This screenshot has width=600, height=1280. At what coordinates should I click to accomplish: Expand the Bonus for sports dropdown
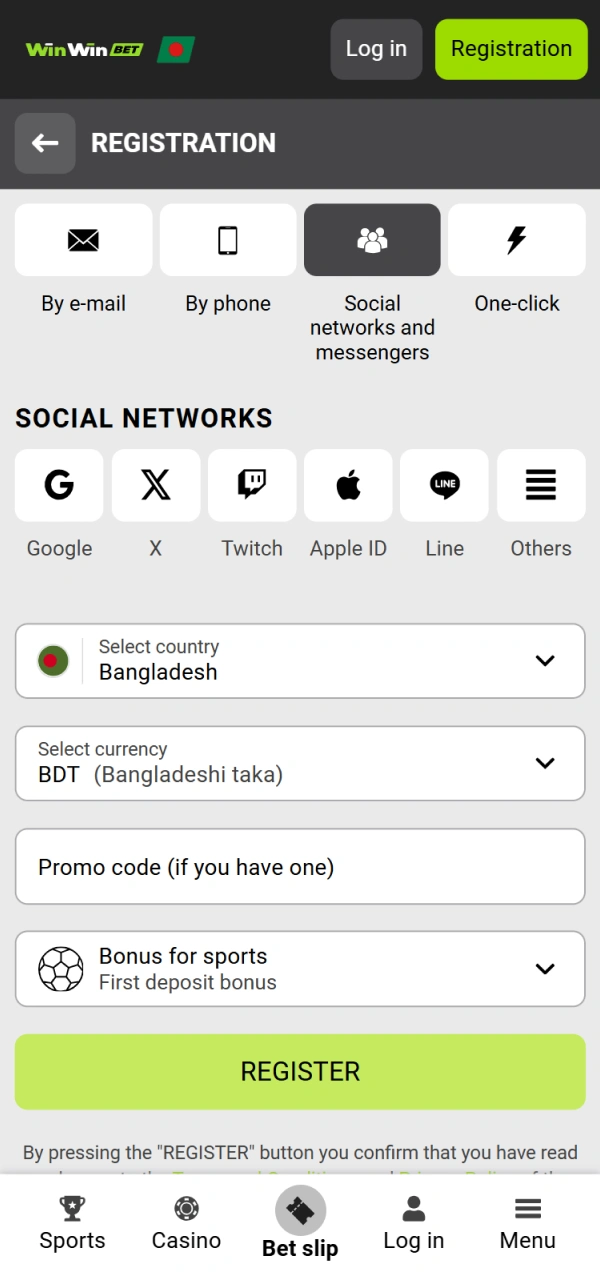[x=300, y=968]
